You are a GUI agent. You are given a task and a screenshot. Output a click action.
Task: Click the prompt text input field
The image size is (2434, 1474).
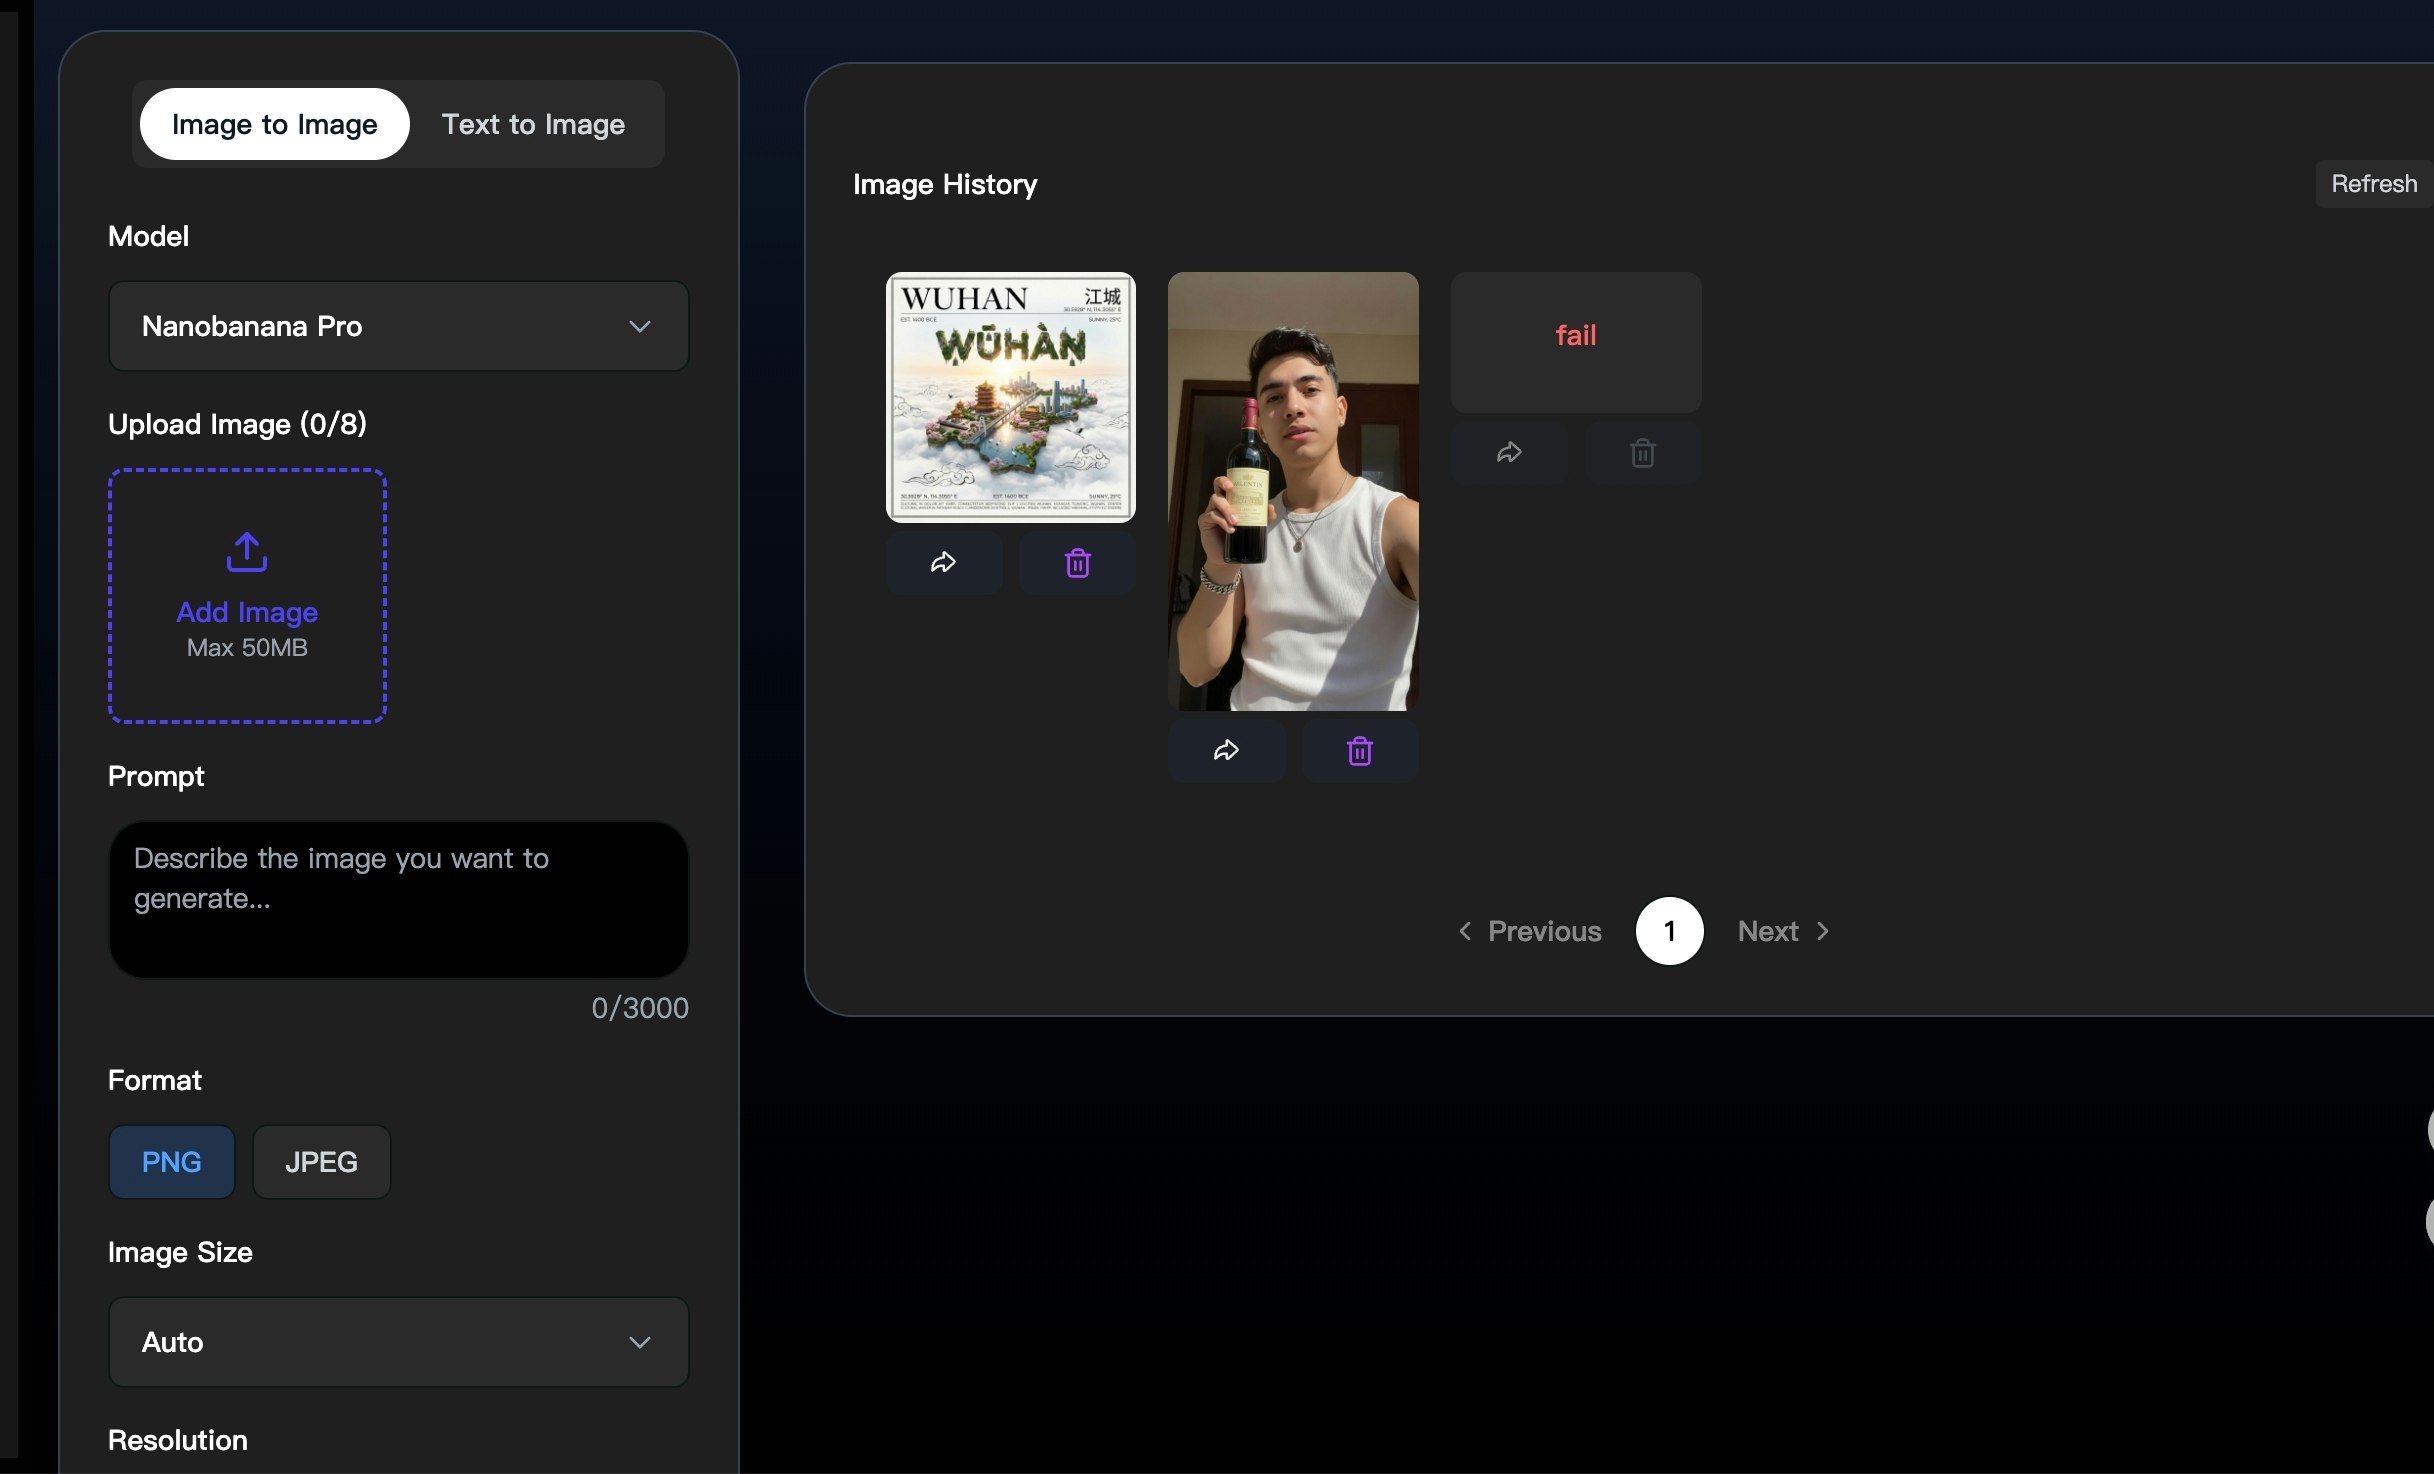(398, 898)
